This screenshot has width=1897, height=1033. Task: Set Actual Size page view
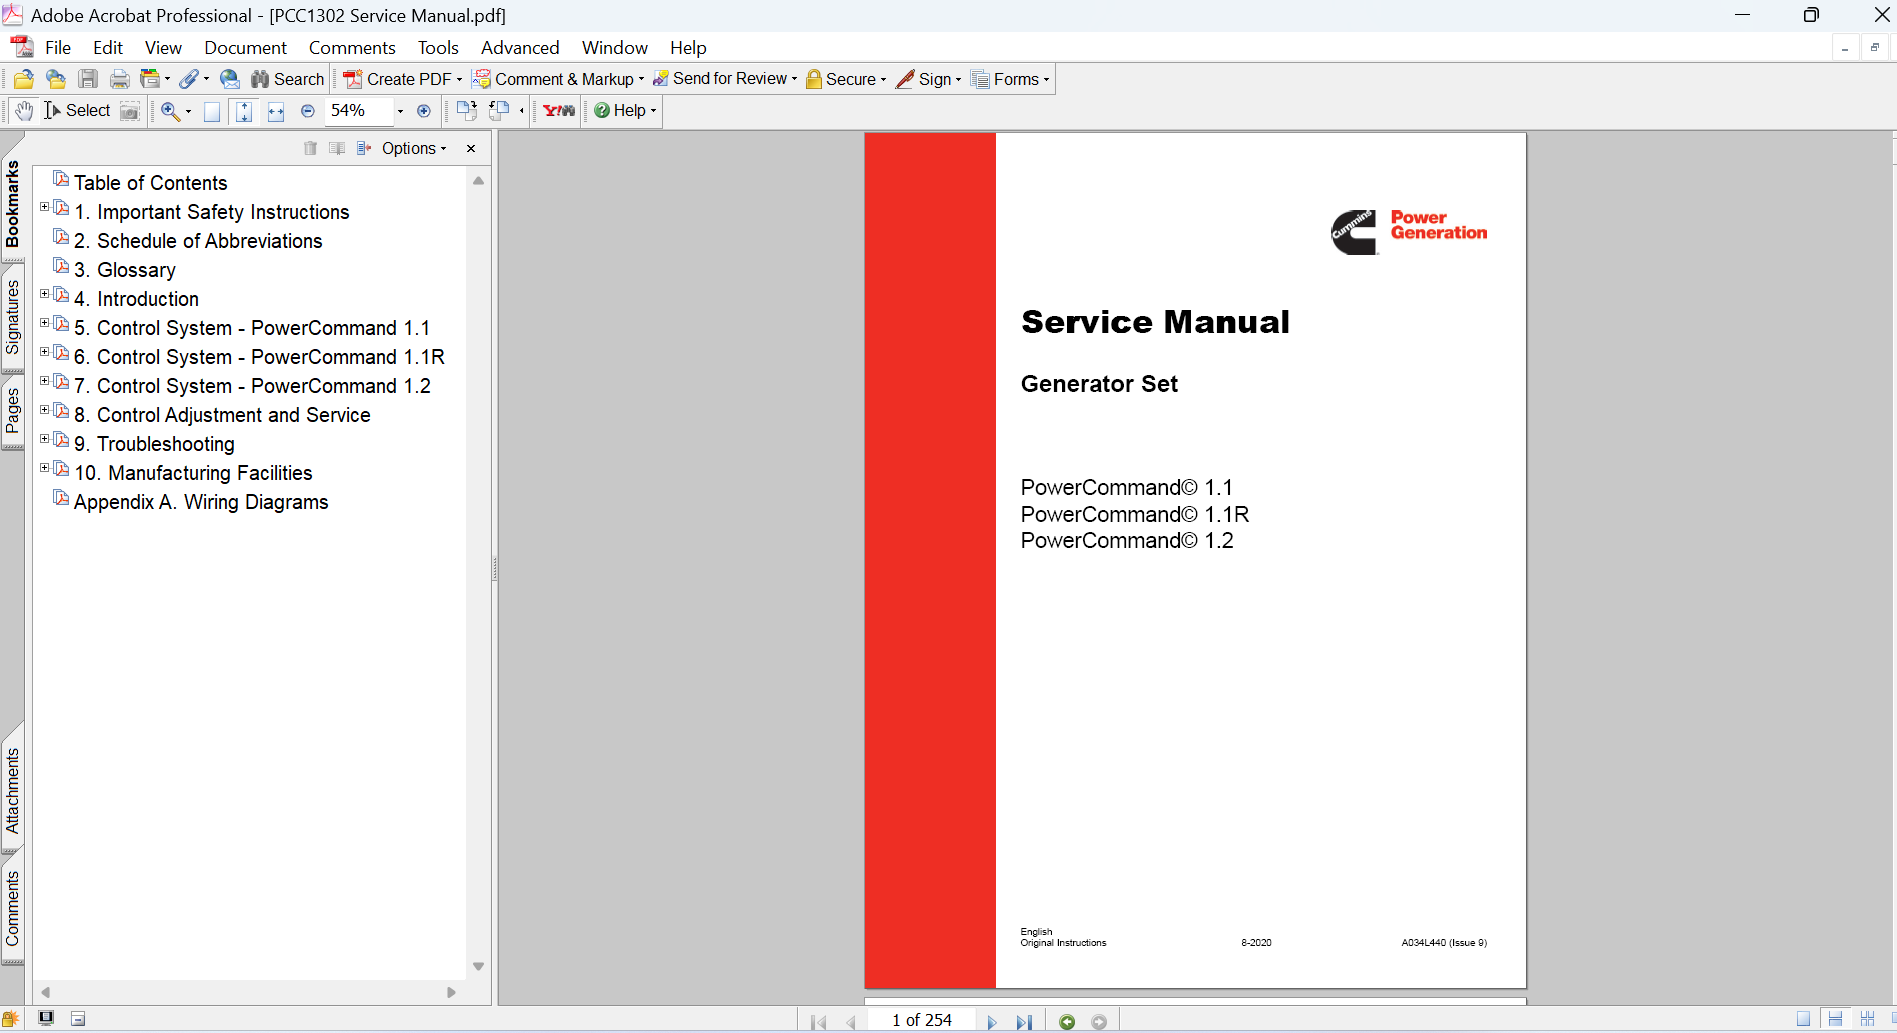point(212,111)
